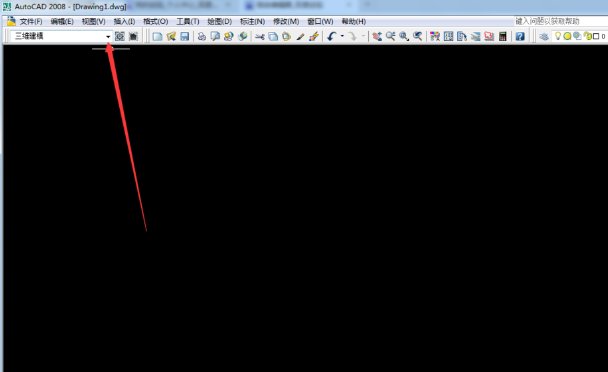The image size is (608, 372).
Task: Click the AutoCAD document icon in menu bar
Action: tap(11, 21)
